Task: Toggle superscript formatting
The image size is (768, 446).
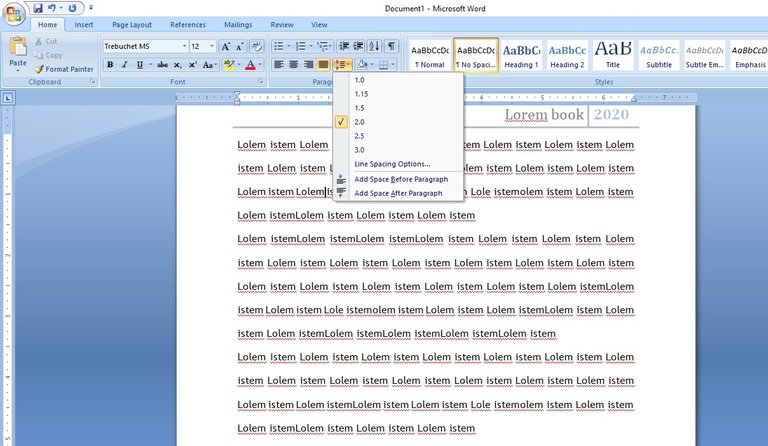Action: (x=193, y=65)
